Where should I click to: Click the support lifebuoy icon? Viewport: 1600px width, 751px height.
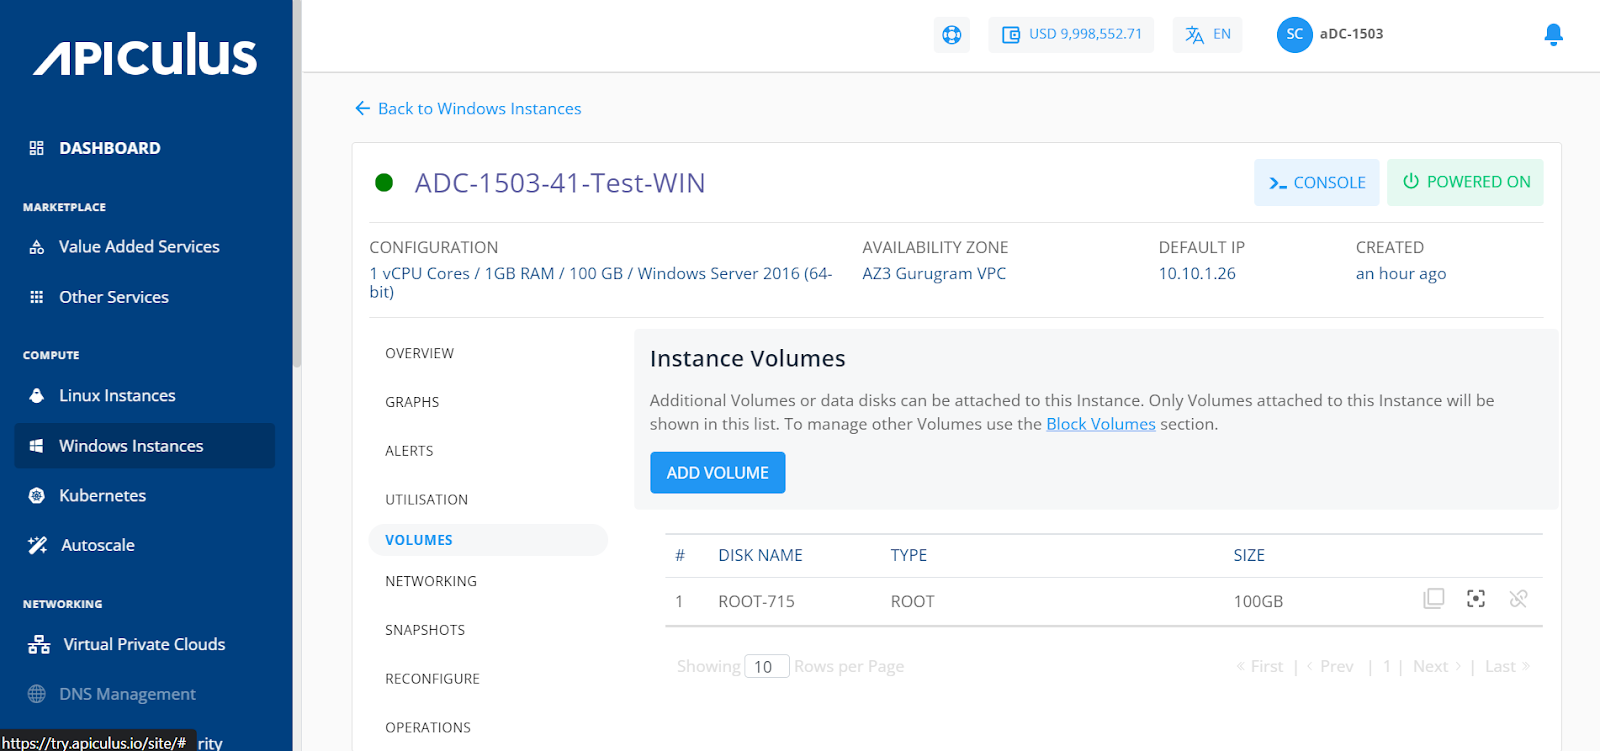click(x=951, y=35)
